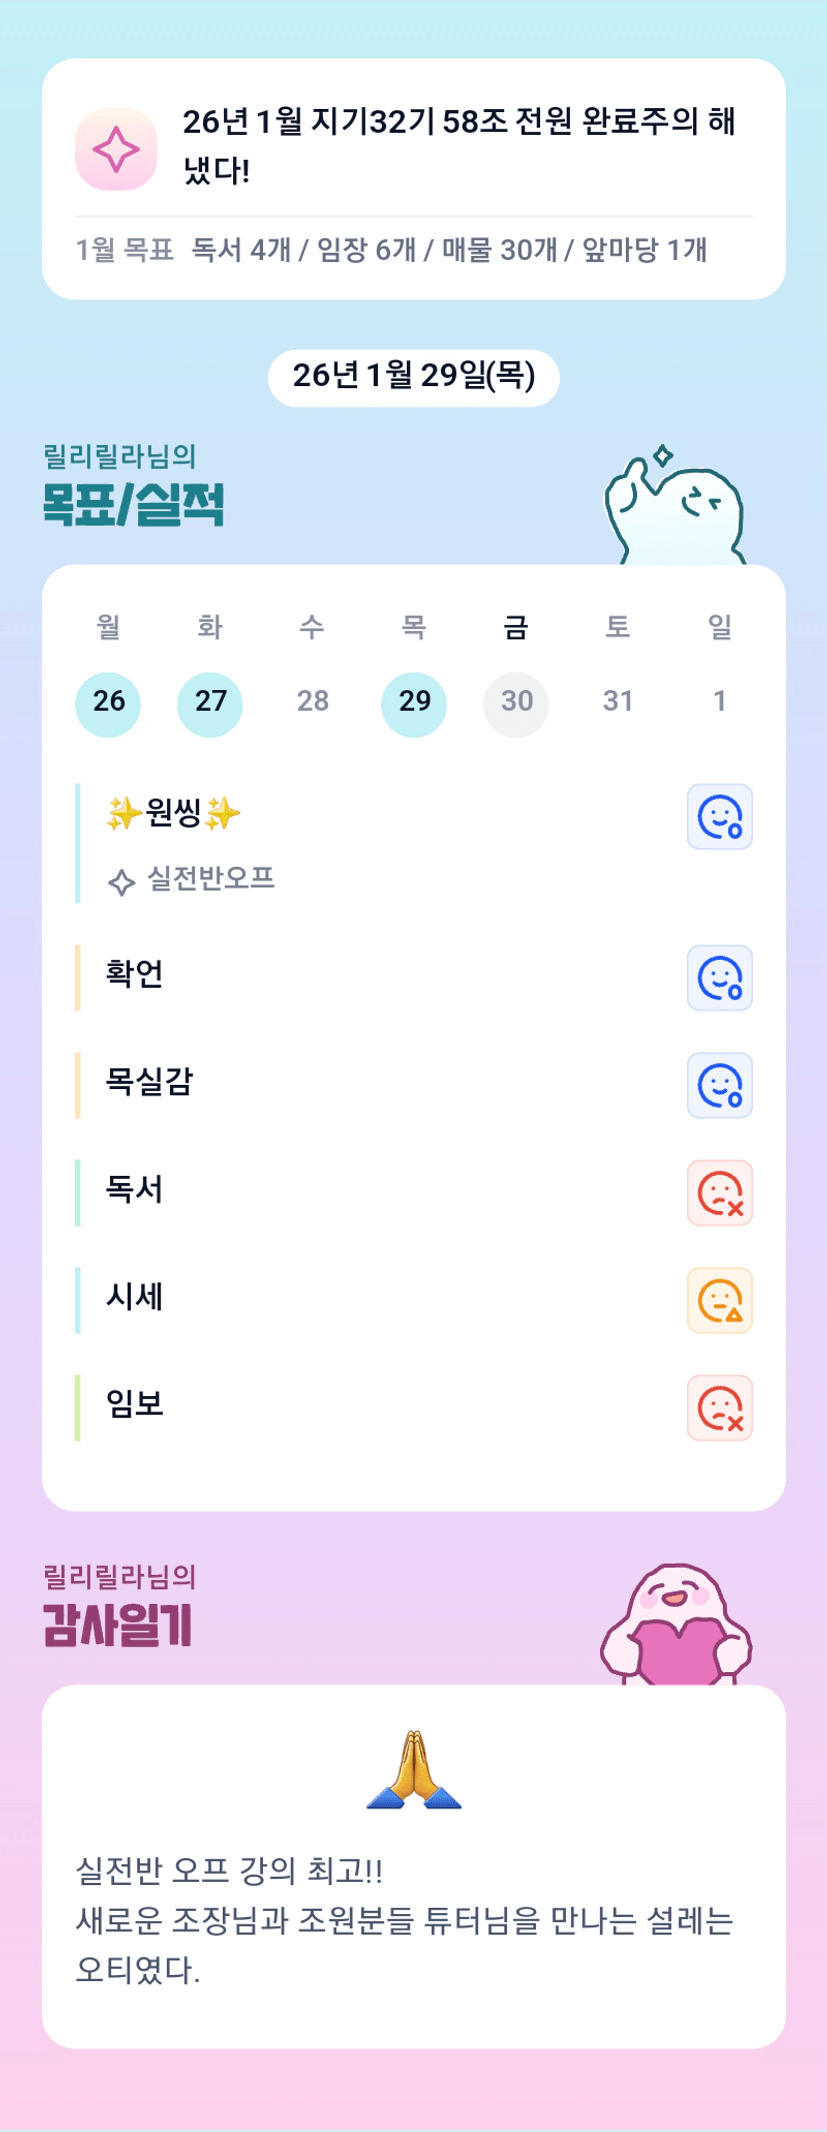The image size is (827, 2132).
Task: Tap the blue smiley icon beside 목실감
Action: point(719,1086)
